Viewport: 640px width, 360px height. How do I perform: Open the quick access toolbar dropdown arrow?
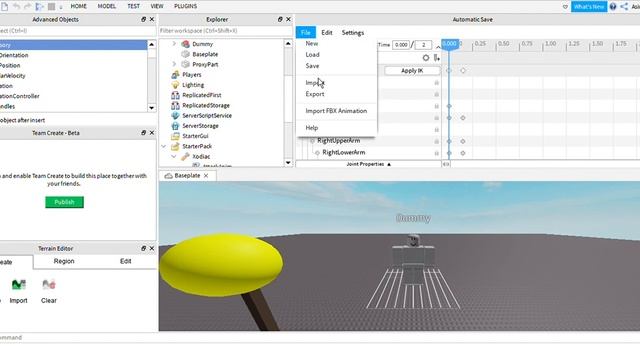[61, 7]
